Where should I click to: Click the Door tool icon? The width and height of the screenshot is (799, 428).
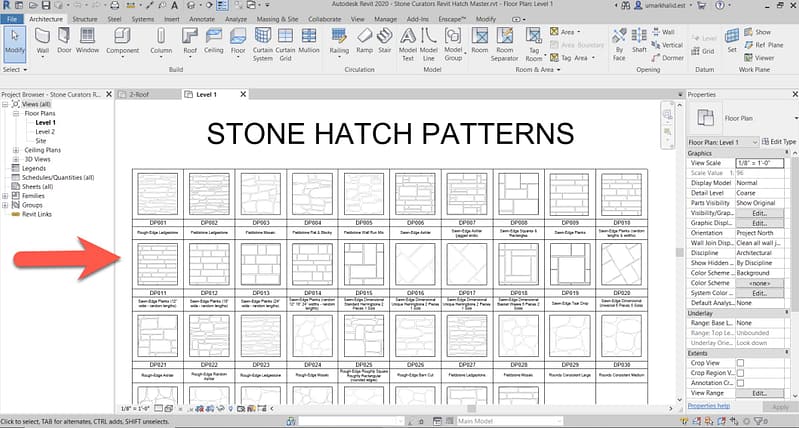click(65, 39)
